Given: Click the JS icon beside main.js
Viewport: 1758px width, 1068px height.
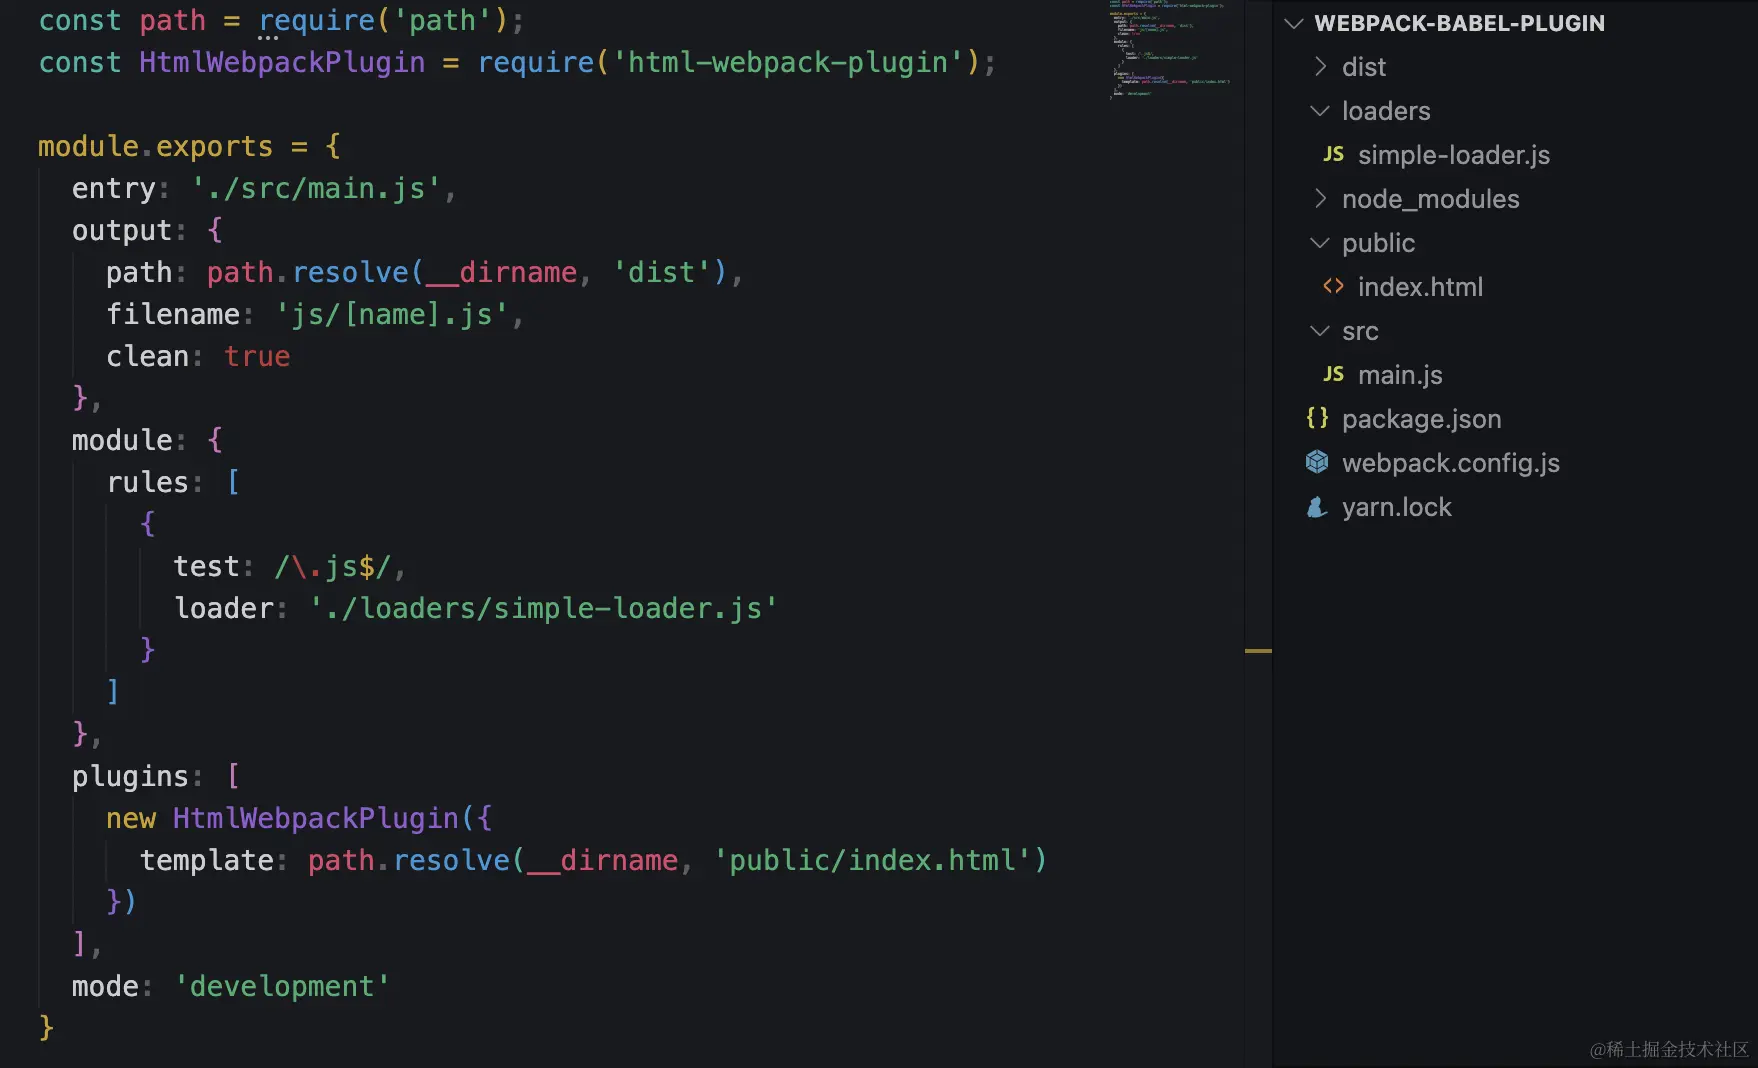Looking at the screenshot, I should pos(1333,374).
